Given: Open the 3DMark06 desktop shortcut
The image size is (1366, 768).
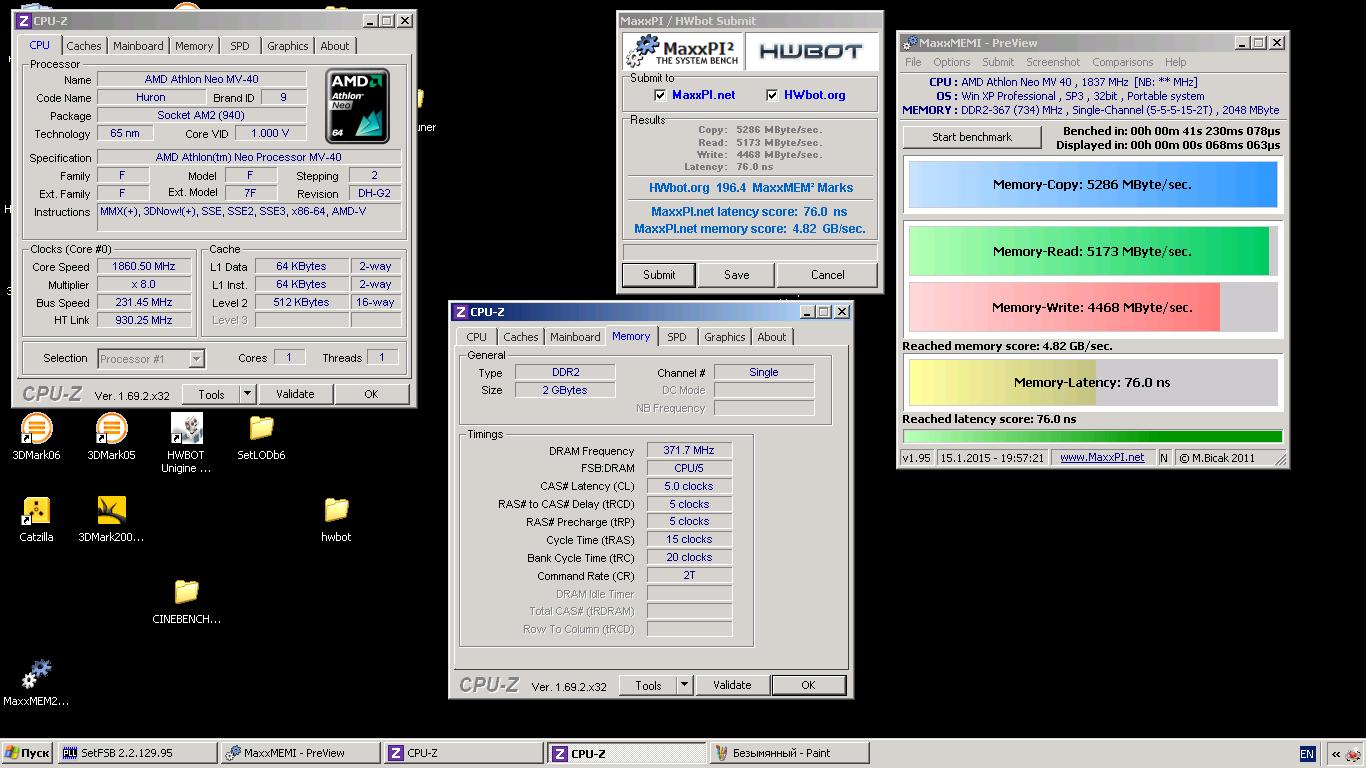Looking at the screenshot, I should click(x=36, y=438).
